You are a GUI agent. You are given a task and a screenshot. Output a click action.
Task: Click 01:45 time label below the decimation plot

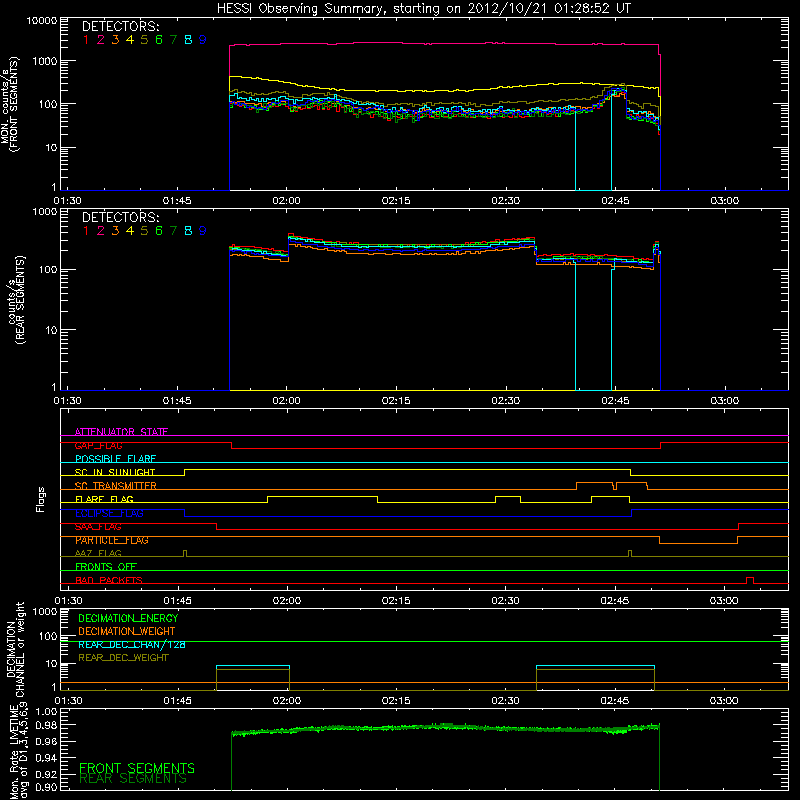click(x=178, y=701)
